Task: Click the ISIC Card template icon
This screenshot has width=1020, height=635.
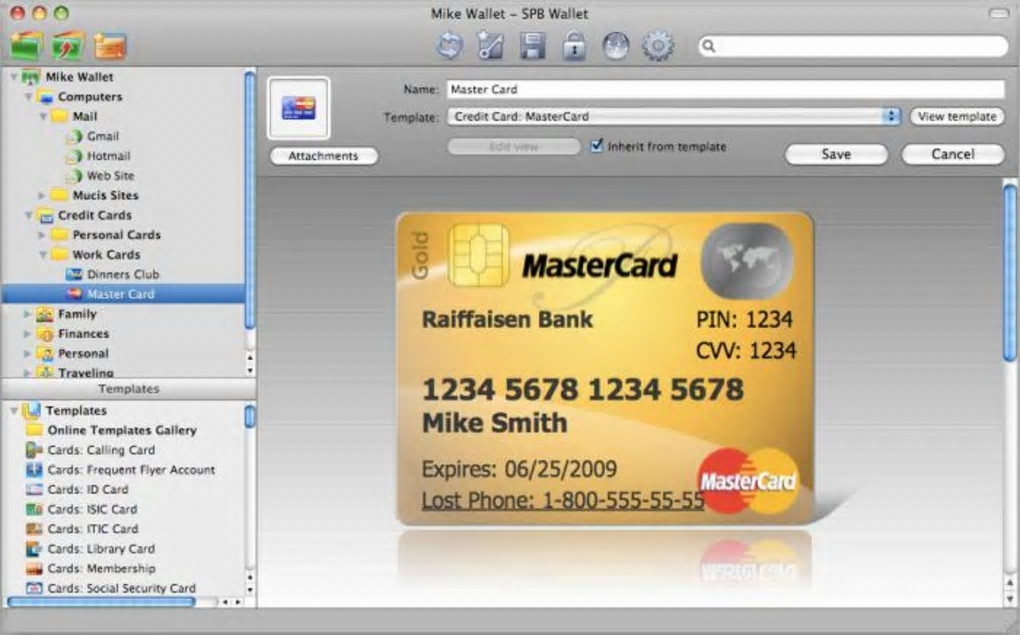Action: tap(34, 509)
